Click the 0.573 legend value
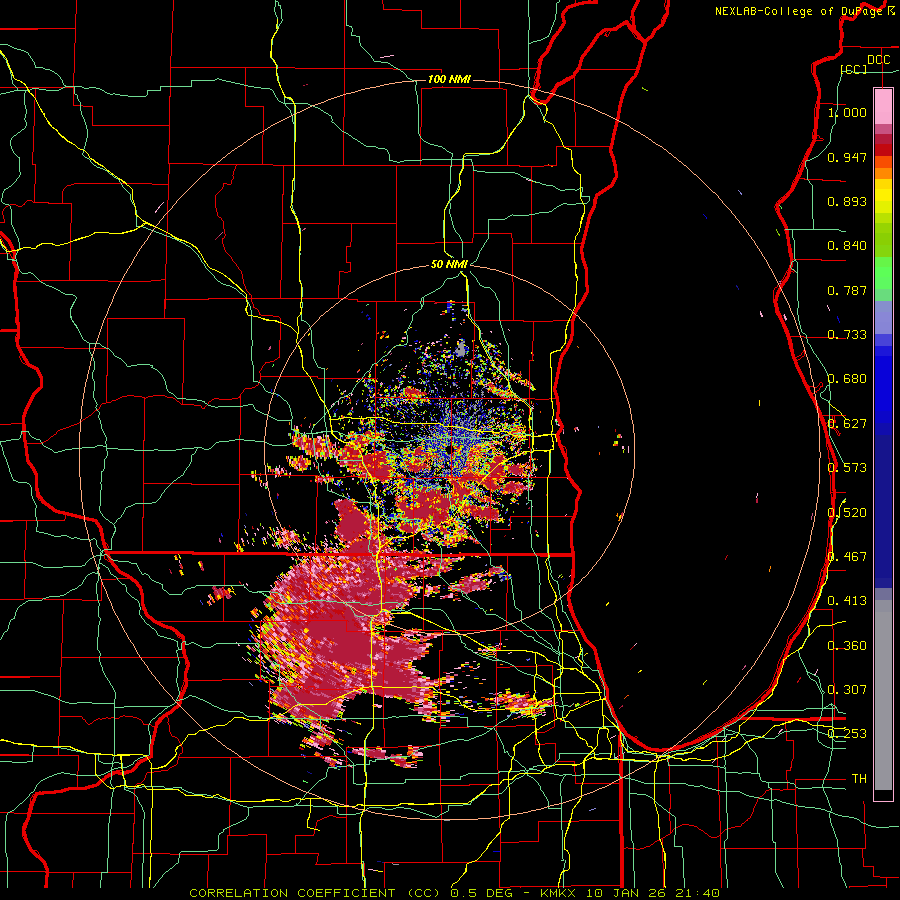The width and height of the screenshot is (900, 900). pos(847,468)
